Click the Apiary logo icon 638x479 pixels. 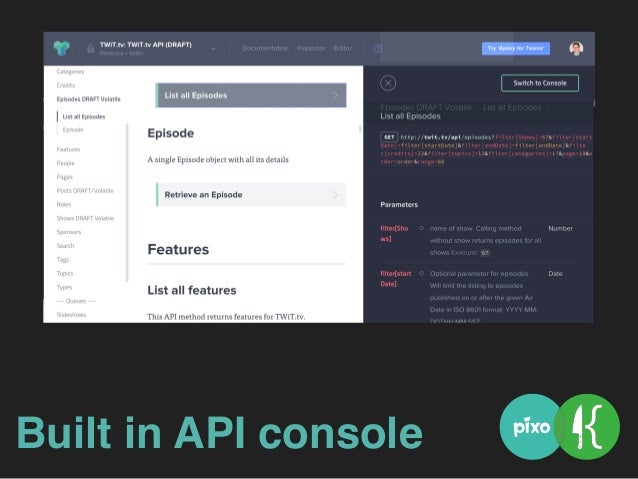click(x=61, y=48)
